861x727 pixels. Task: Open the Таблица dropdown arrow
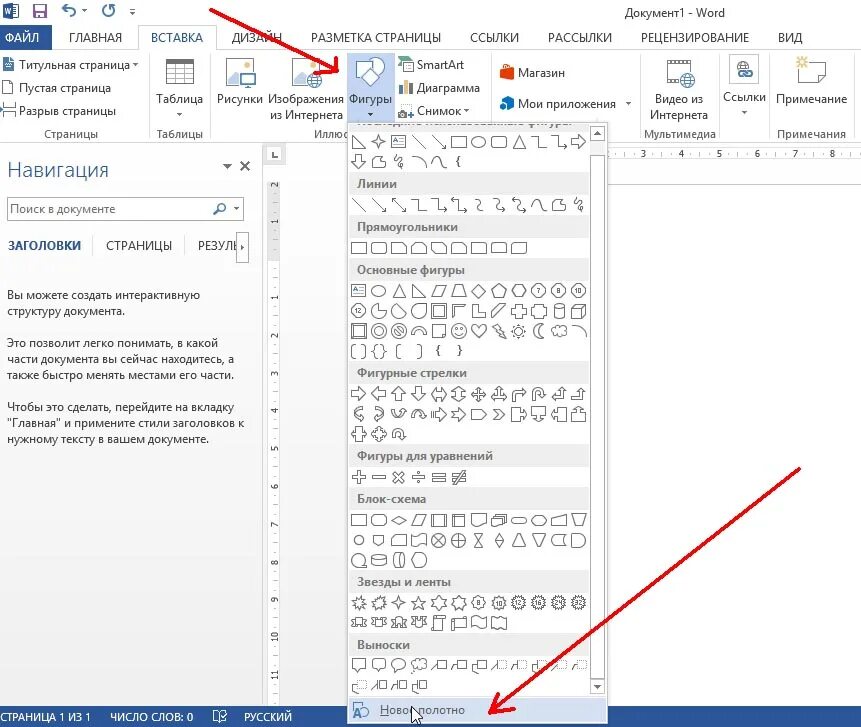coord(180,115)
